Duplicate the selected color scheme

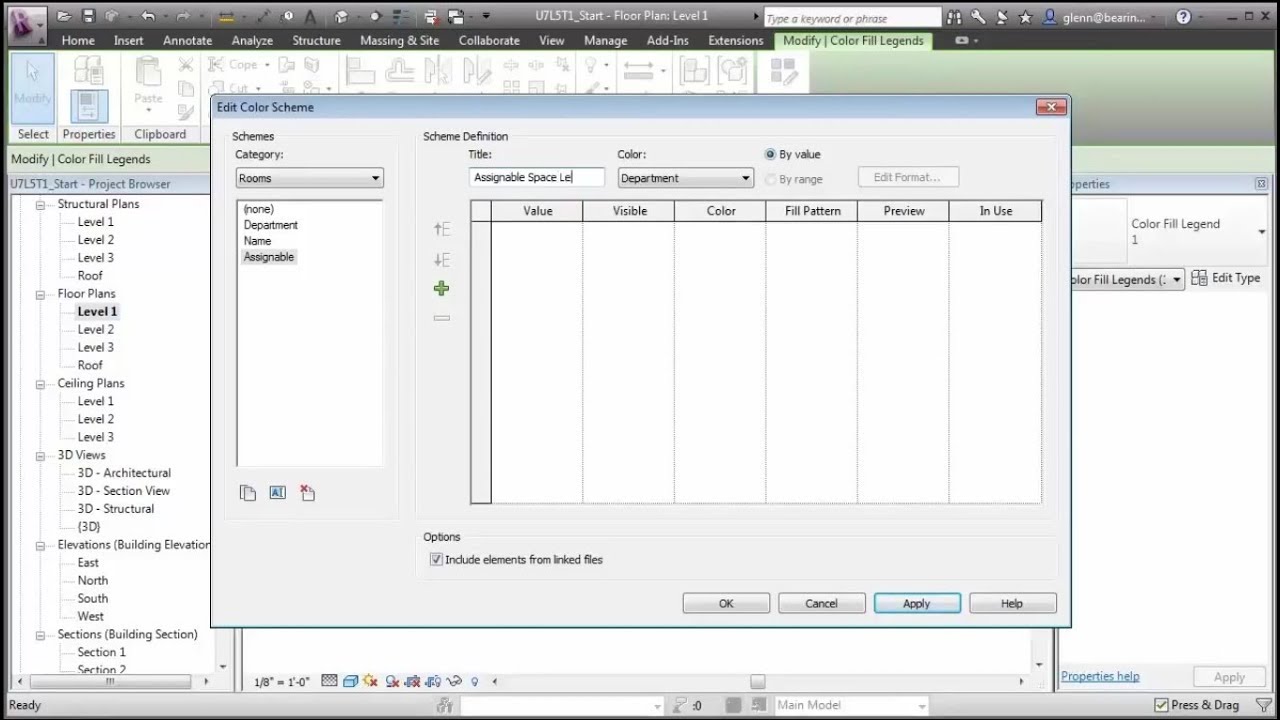248,492
